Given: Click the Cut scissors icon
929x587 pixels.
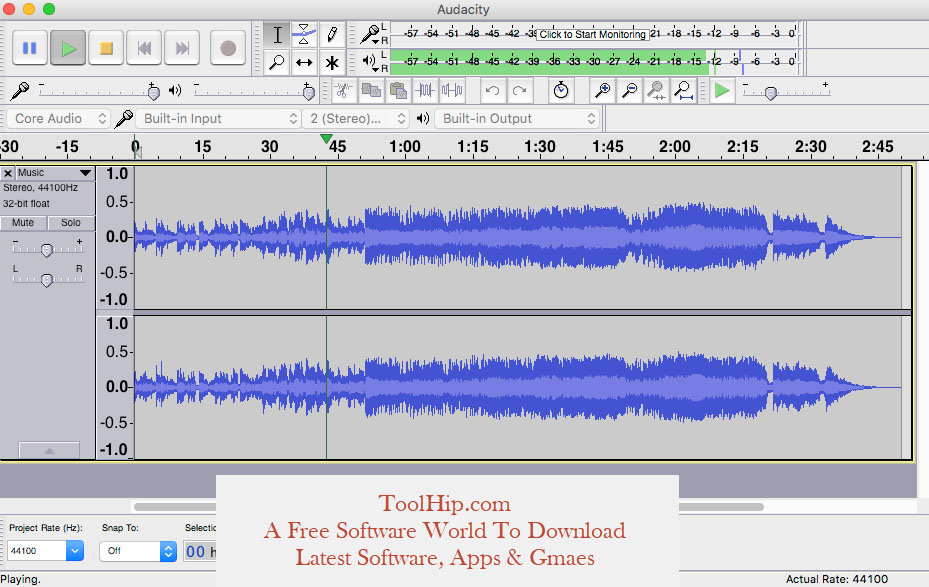Looking at the screenshot, I should coord(343,91).
